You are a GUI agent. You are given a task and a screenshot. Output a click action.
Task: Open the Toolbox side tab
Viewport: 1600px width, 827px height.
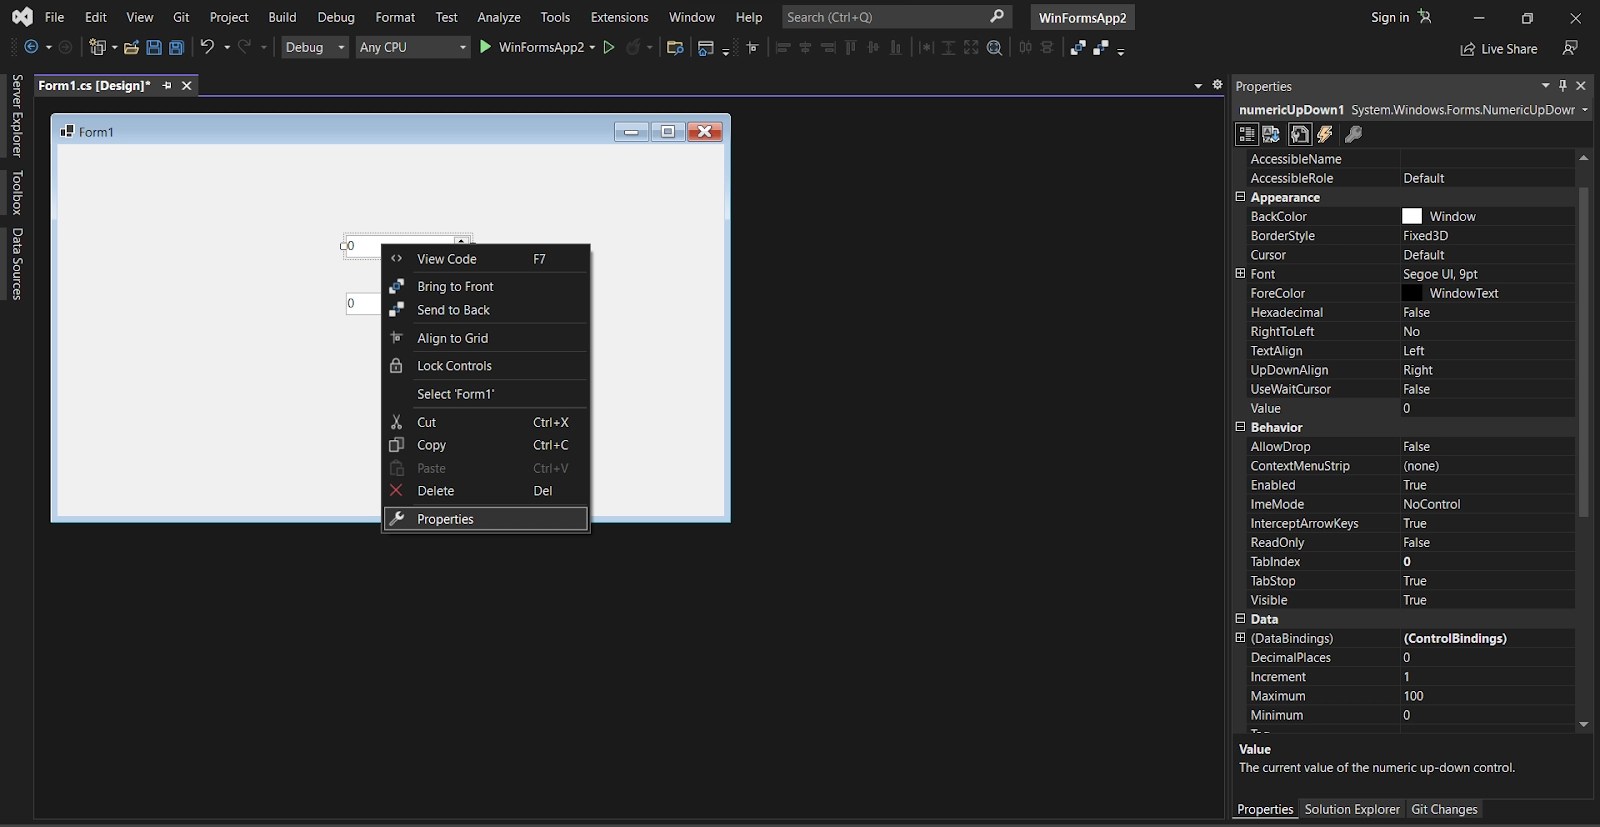[x=17, y=192]
